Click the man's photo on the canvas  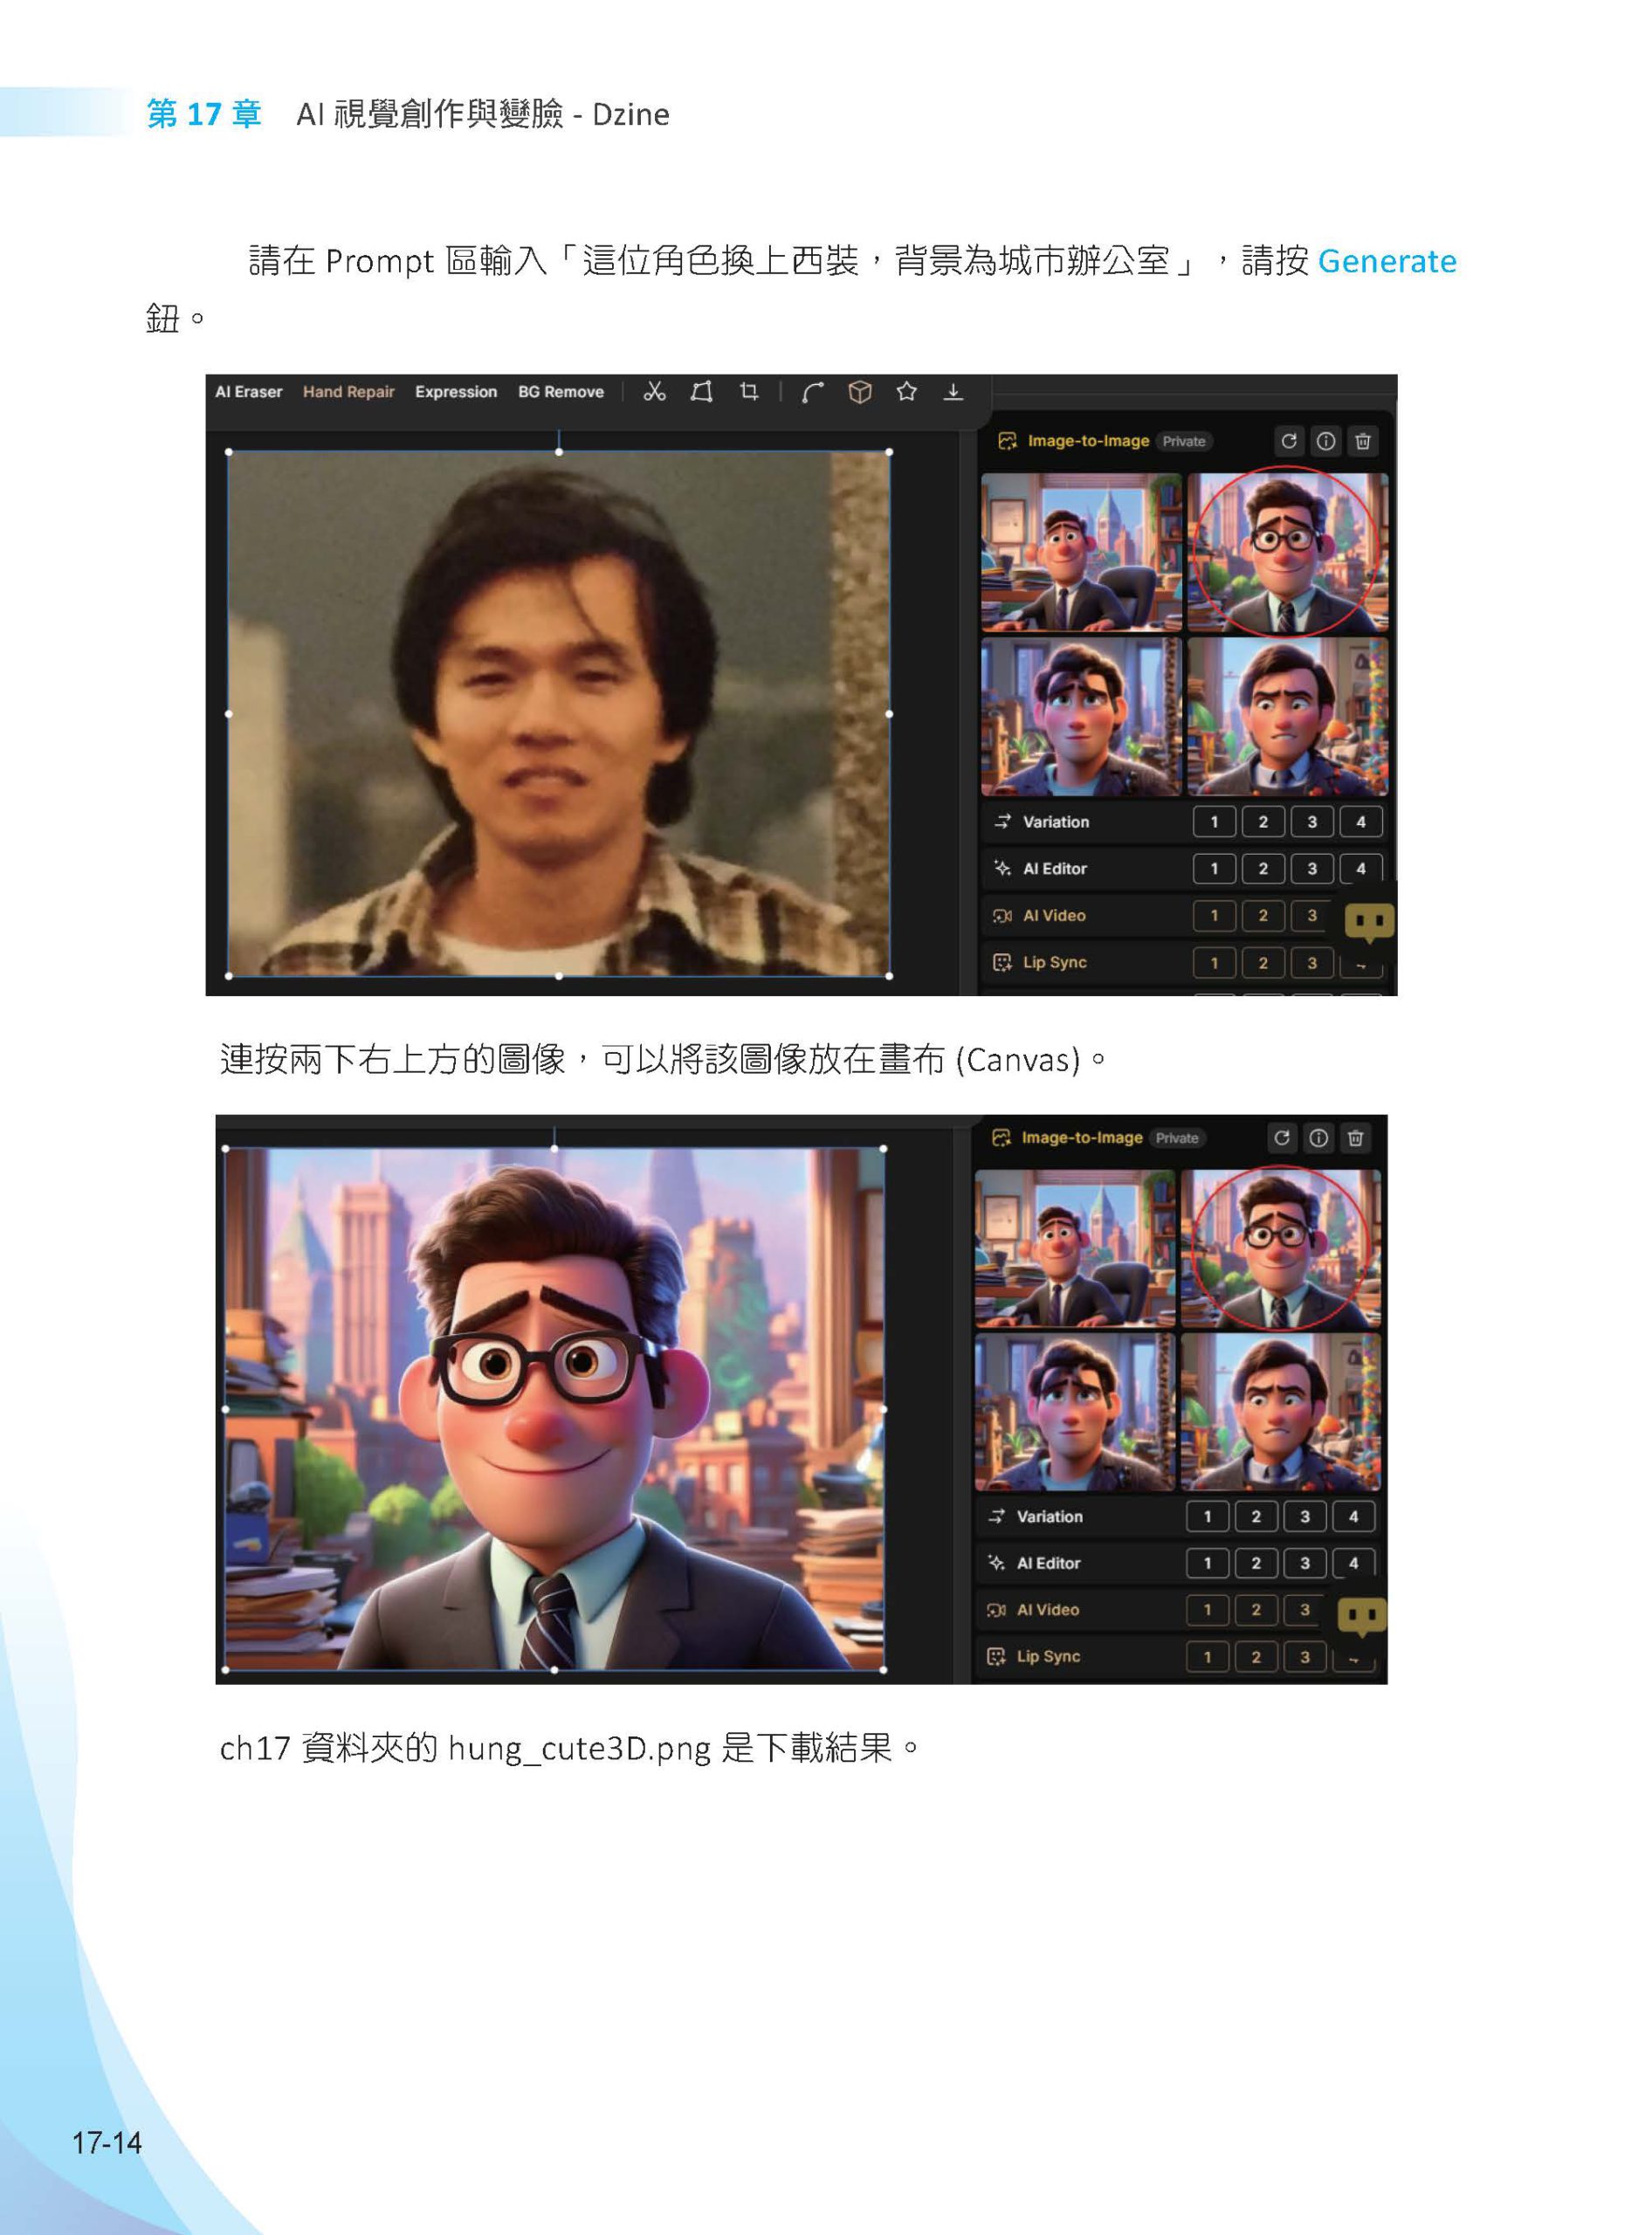(x=558, y=713)
